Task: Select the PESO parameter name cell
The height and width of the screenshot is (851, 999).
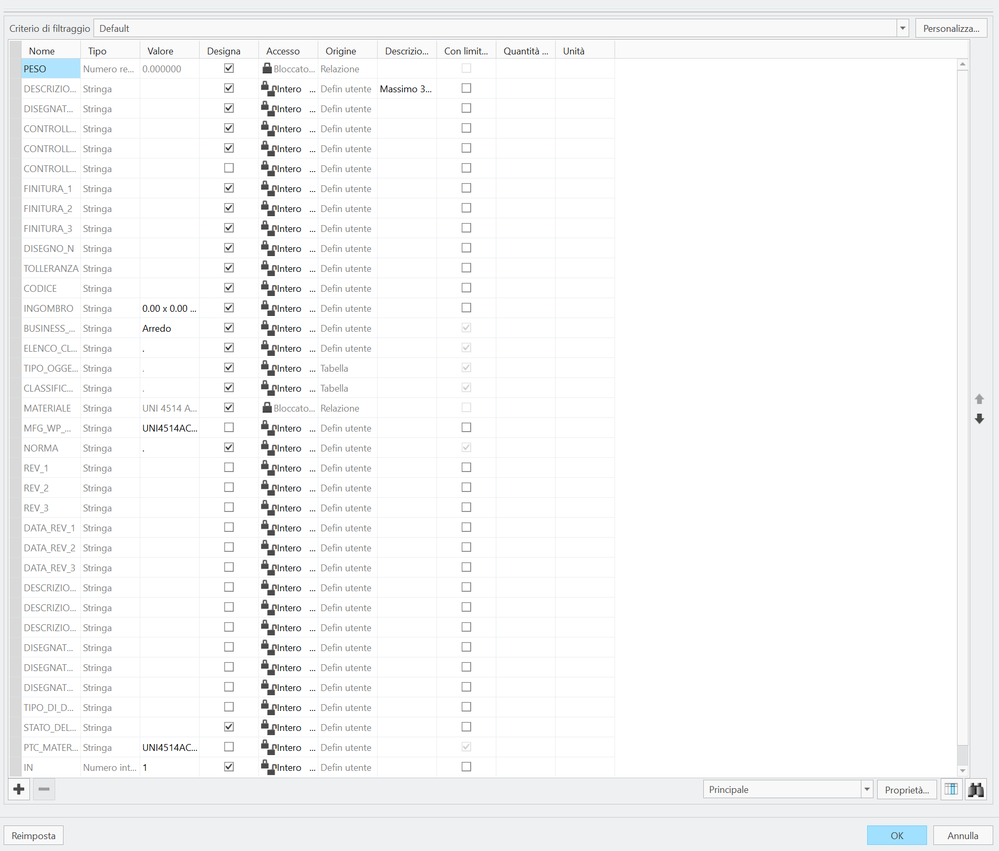Action: [x=51, y=69]
